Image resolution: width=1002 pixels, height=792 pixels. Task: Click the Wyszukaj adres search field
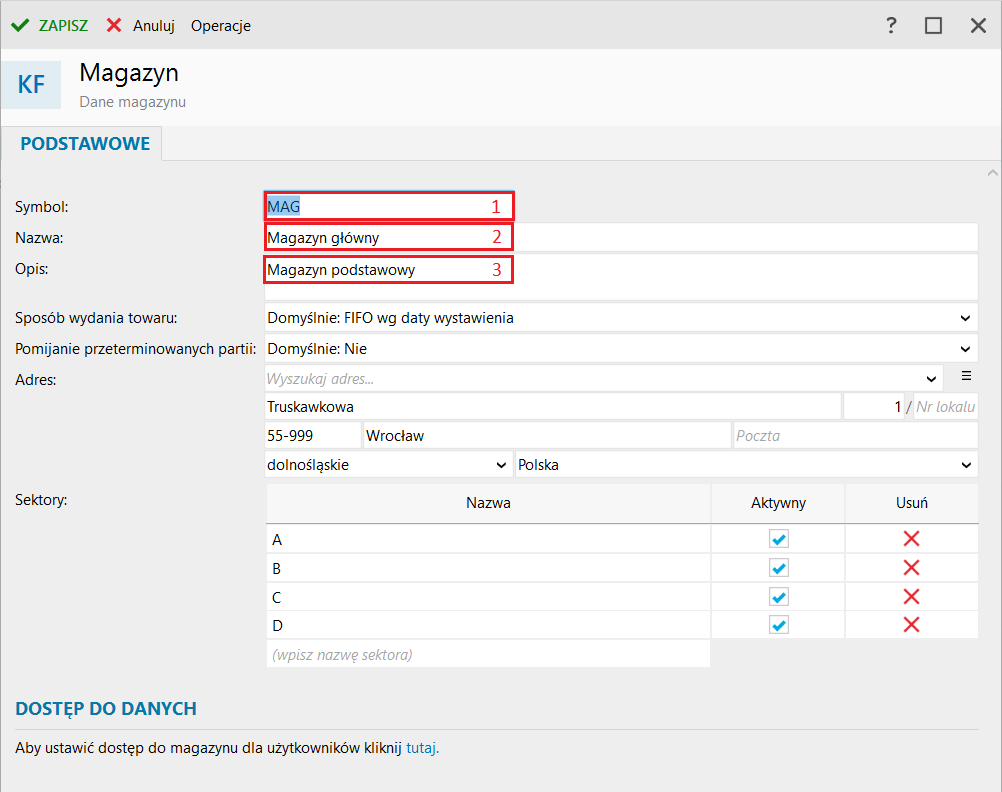595,378
